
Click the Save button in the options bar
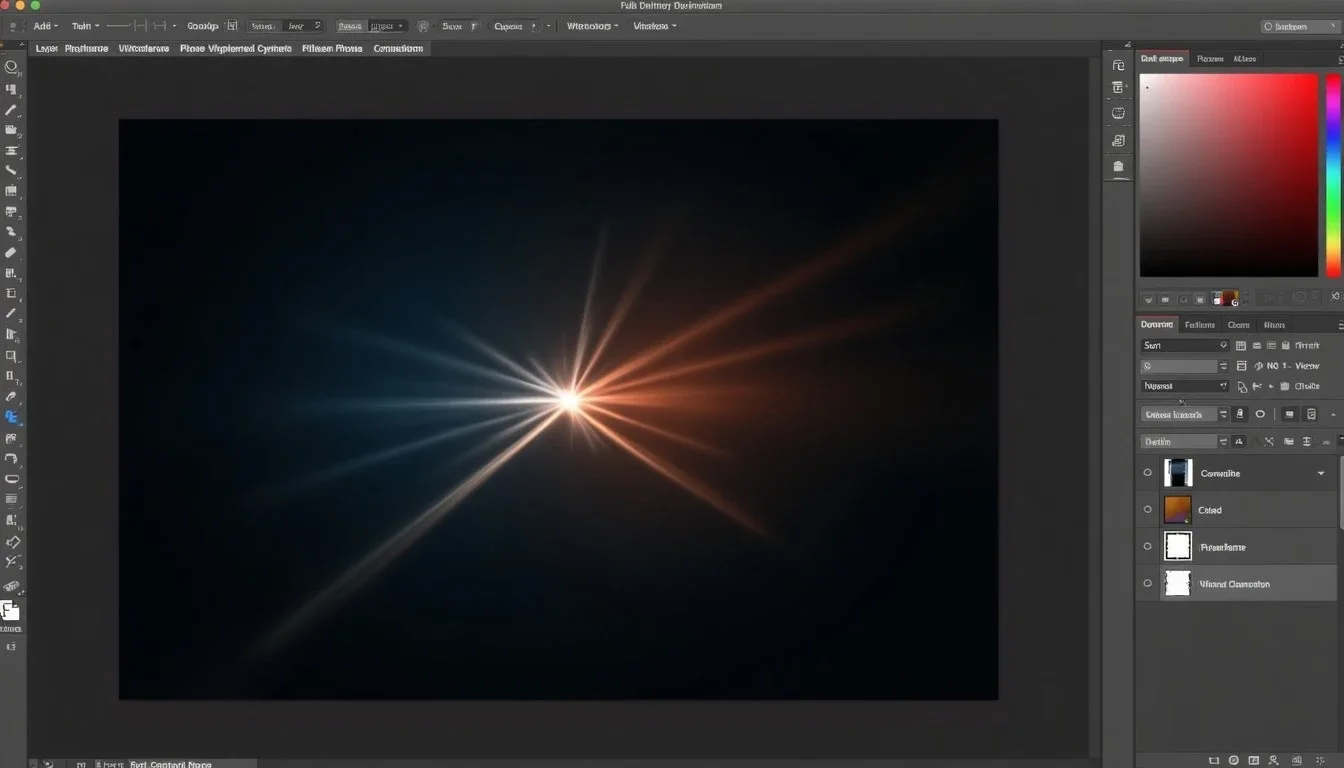point(458,26)
